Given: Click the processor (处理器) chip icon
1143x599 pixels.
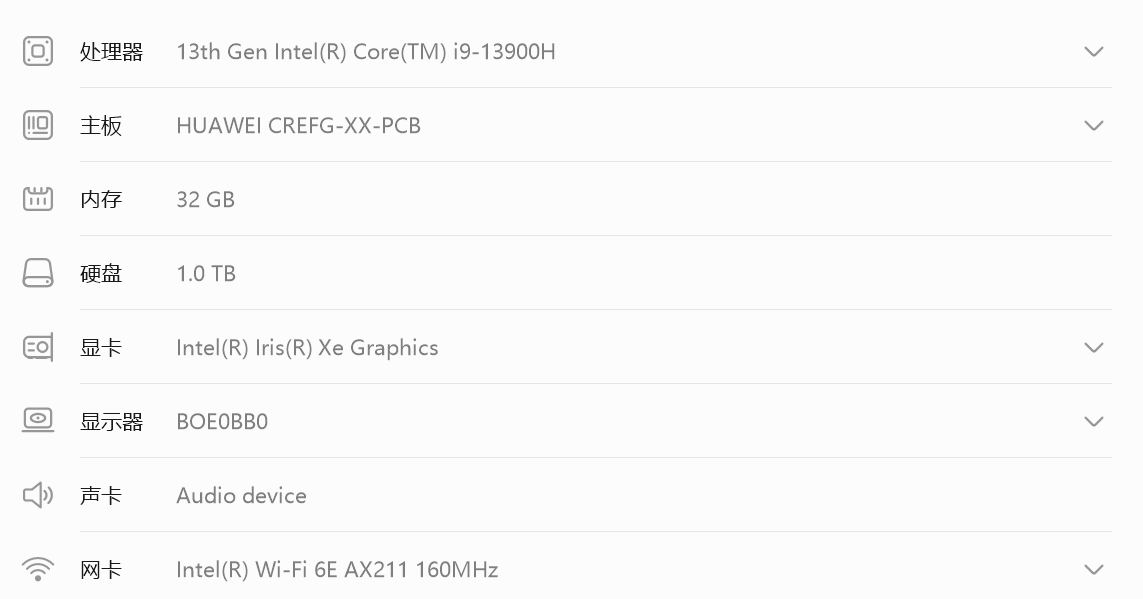Looking at the screenshot, I should click(38, 51).
